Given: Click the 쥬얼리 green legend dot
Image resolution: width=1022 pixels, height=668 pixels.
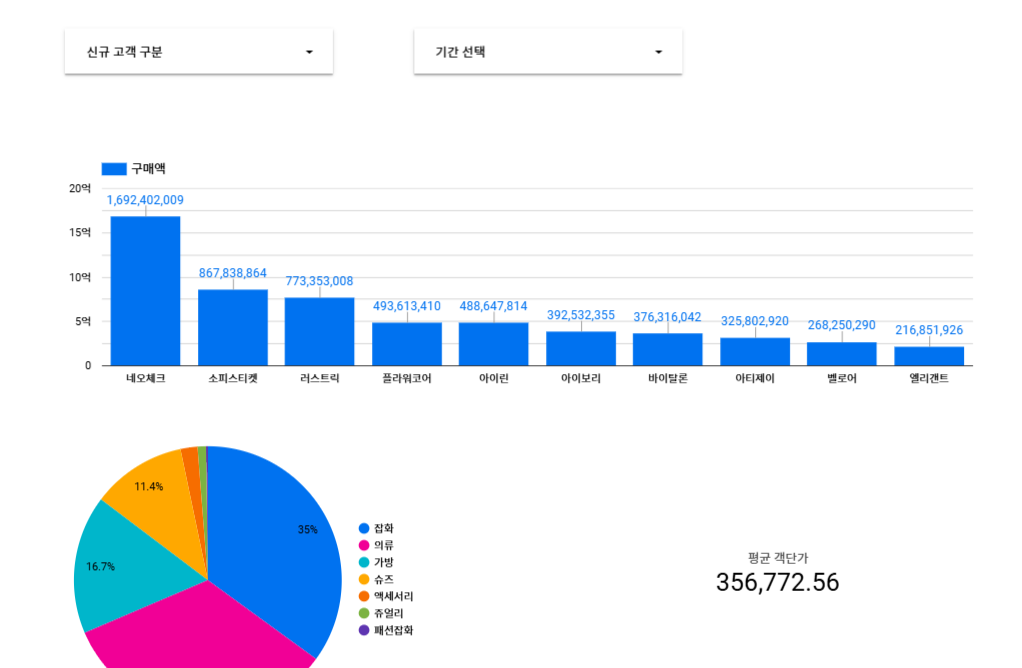Looking at the screenshot, I should pos(364,613).
